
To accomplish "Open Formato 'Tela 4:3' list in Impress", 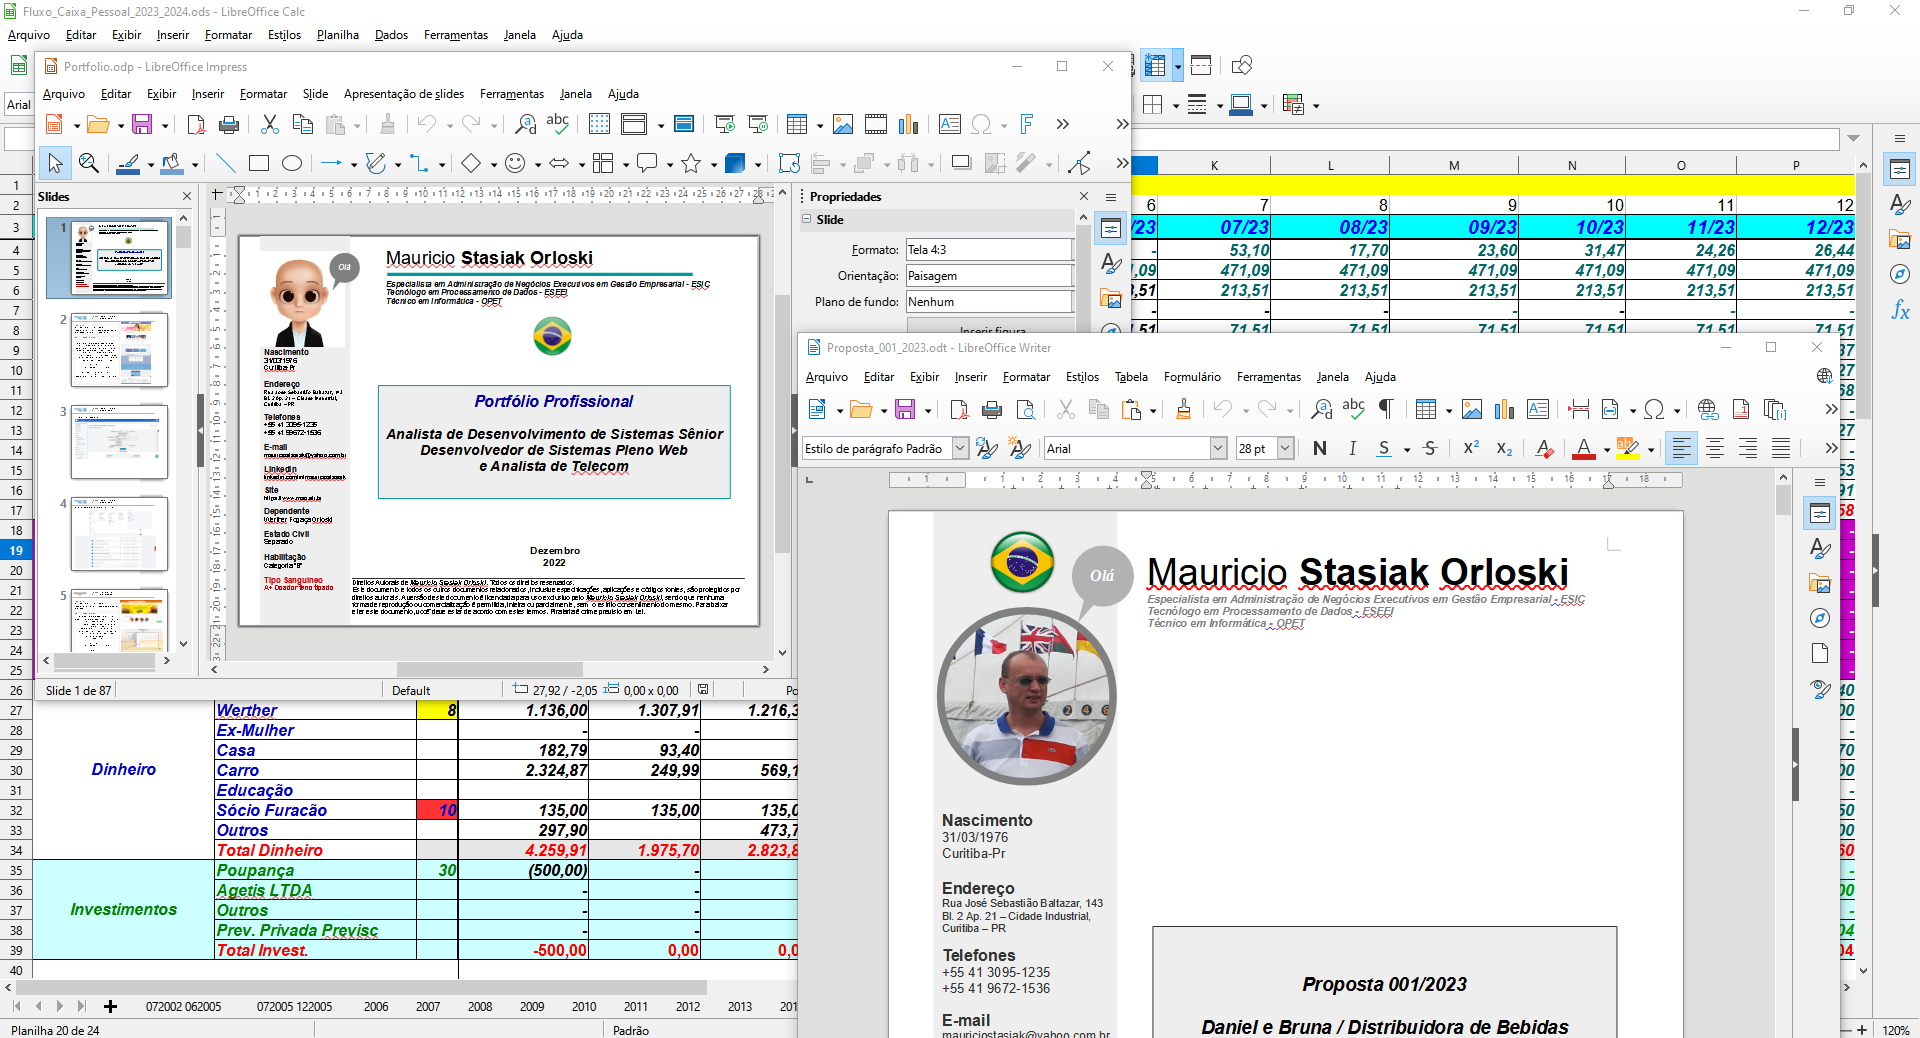I will [989, 250].
